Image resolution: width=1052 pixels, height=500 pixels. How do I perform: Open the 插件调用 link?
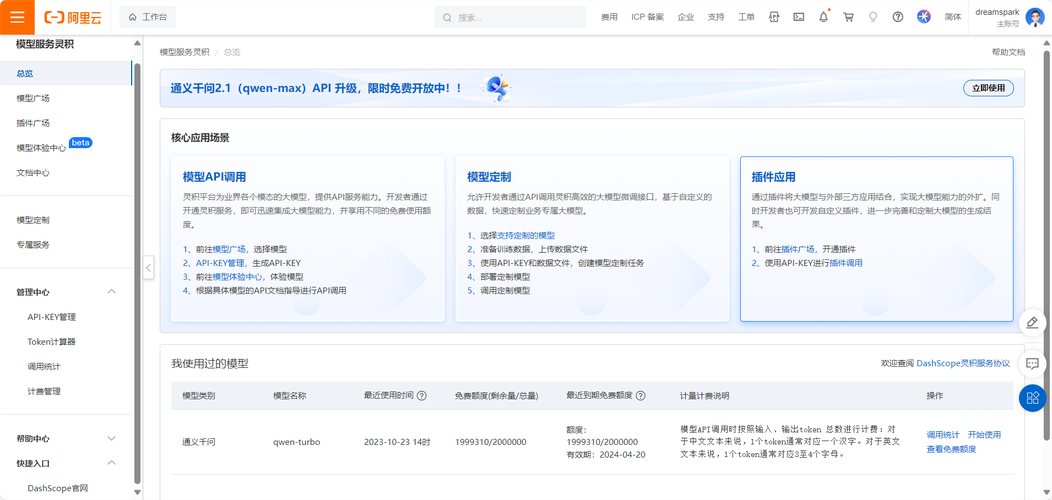pos(846,262)
